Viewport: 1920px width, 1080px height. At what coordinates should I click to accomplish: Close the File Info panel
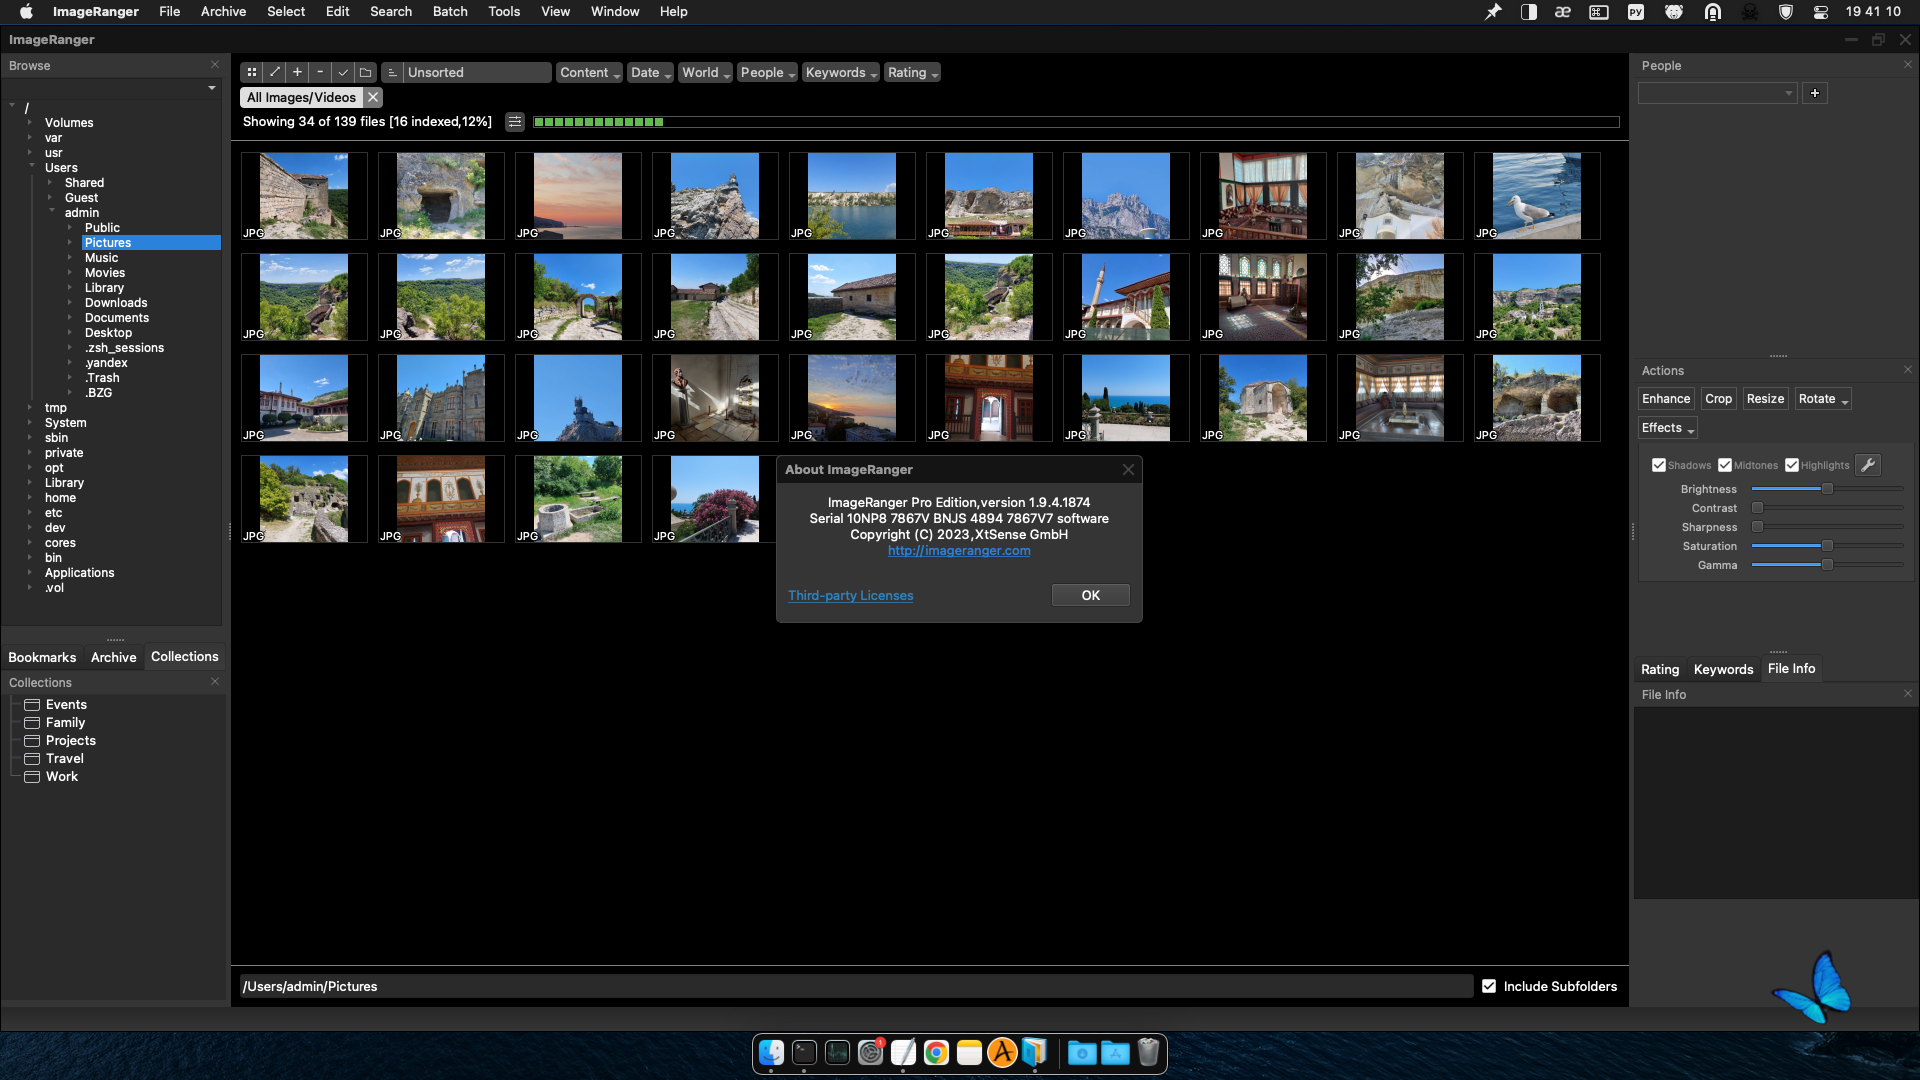pos(1908,694)
